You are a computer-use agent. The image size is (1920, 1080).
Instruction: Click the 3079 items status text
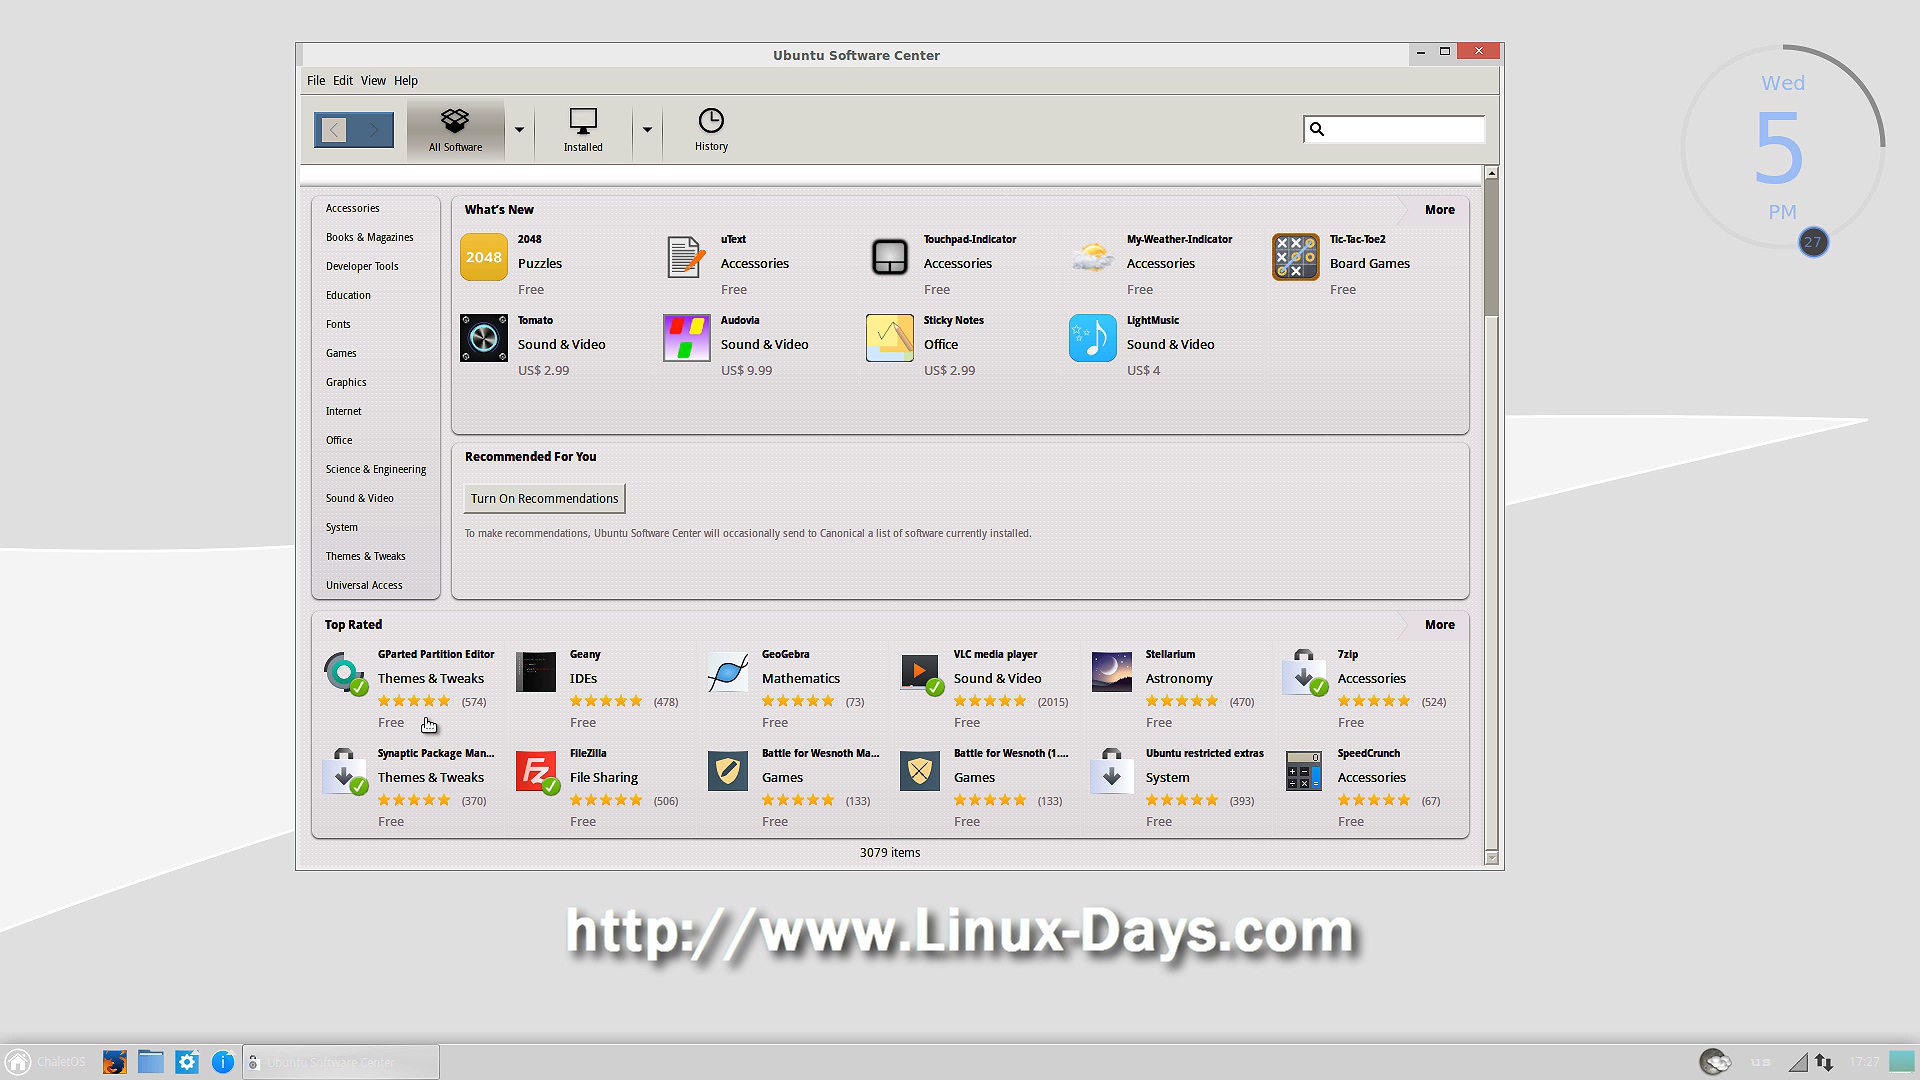pos(890,853)
